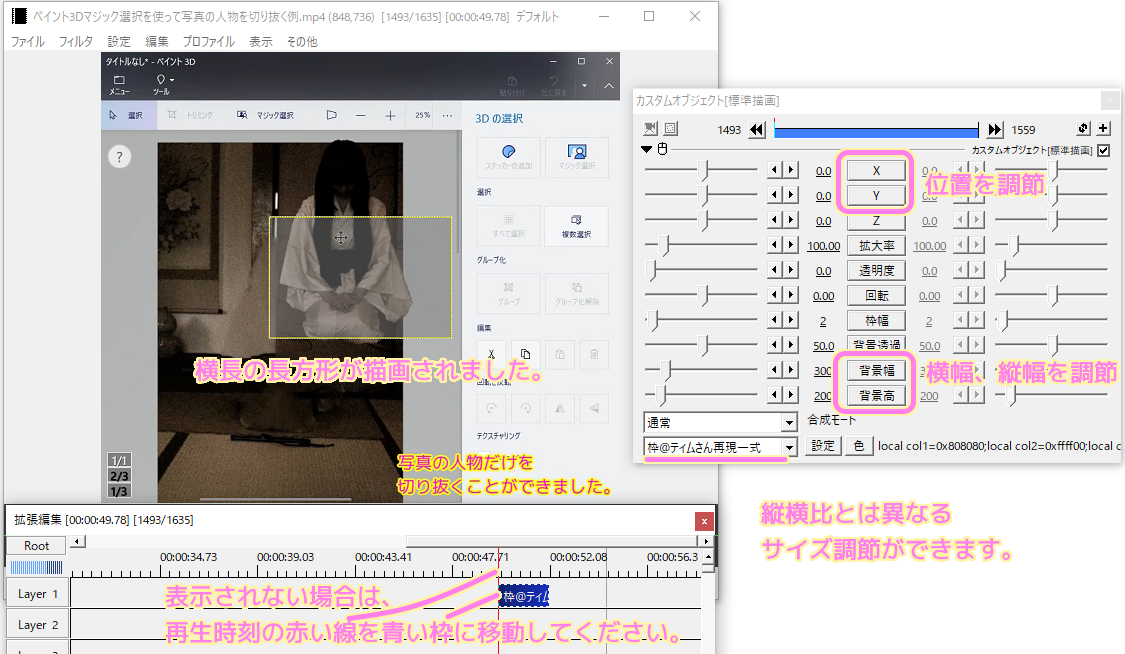The width and height of the screenshot is (1125, 654).
Task: Open the フィルタ menu
Action: point(76,42)
